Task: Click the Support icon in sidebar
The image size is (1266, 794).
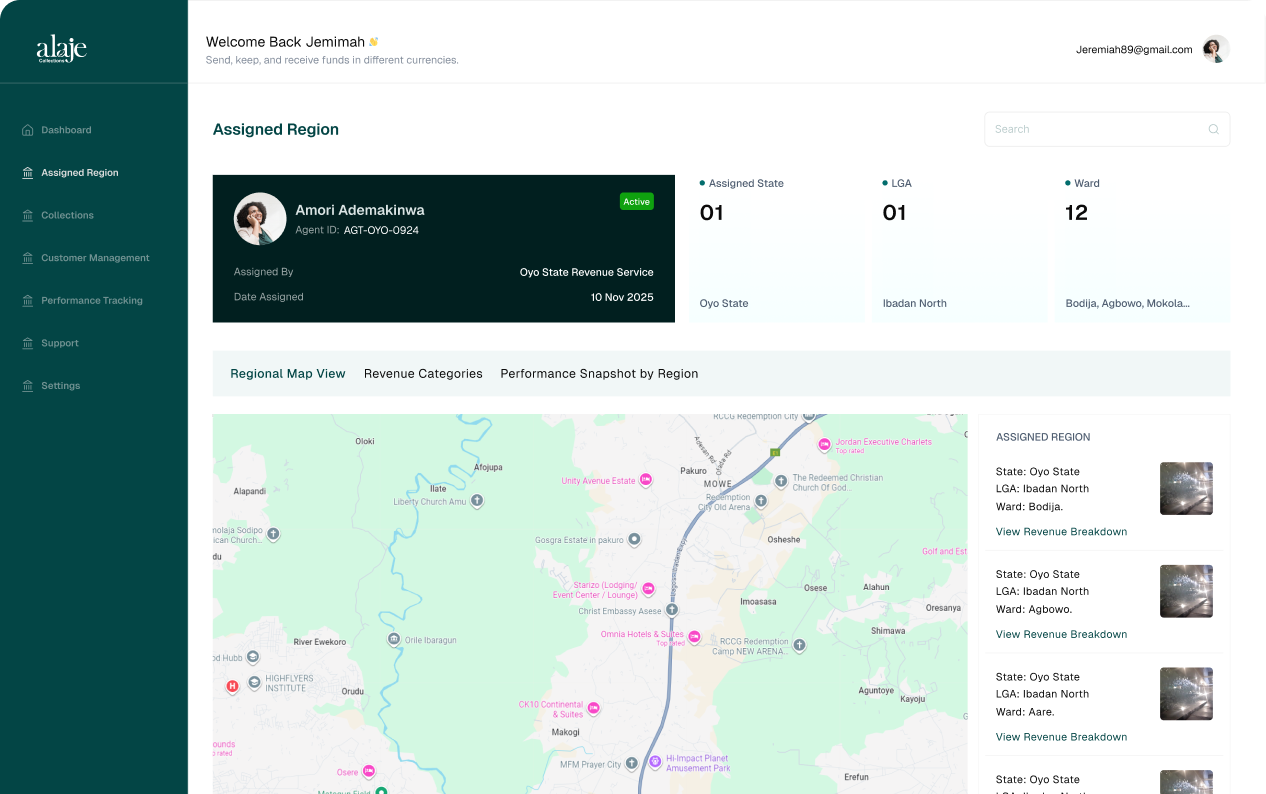Action: [x=27, y=343]
